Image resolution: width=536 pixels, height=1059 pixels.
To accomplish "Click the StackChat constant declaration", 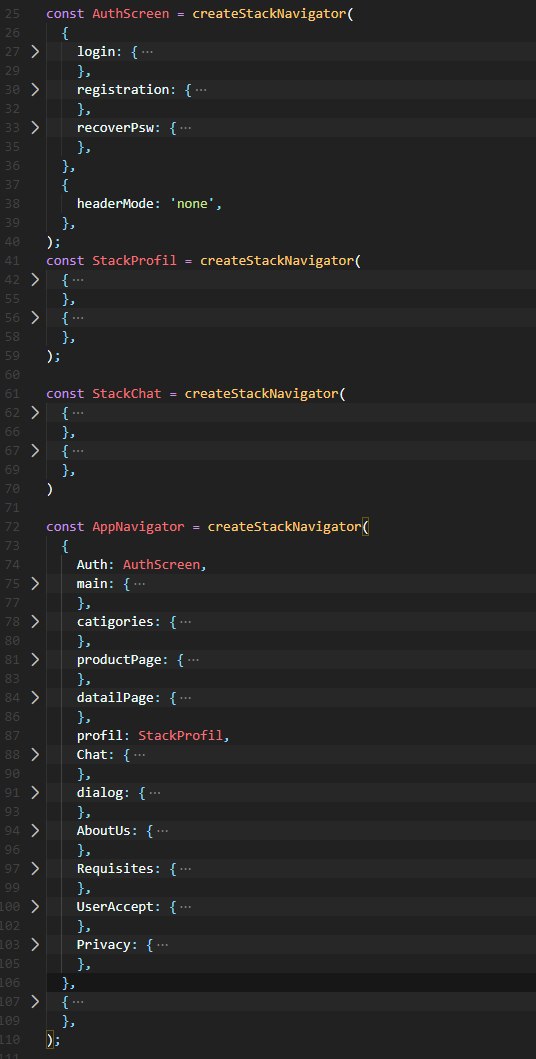I will click(x=127, y=393).
